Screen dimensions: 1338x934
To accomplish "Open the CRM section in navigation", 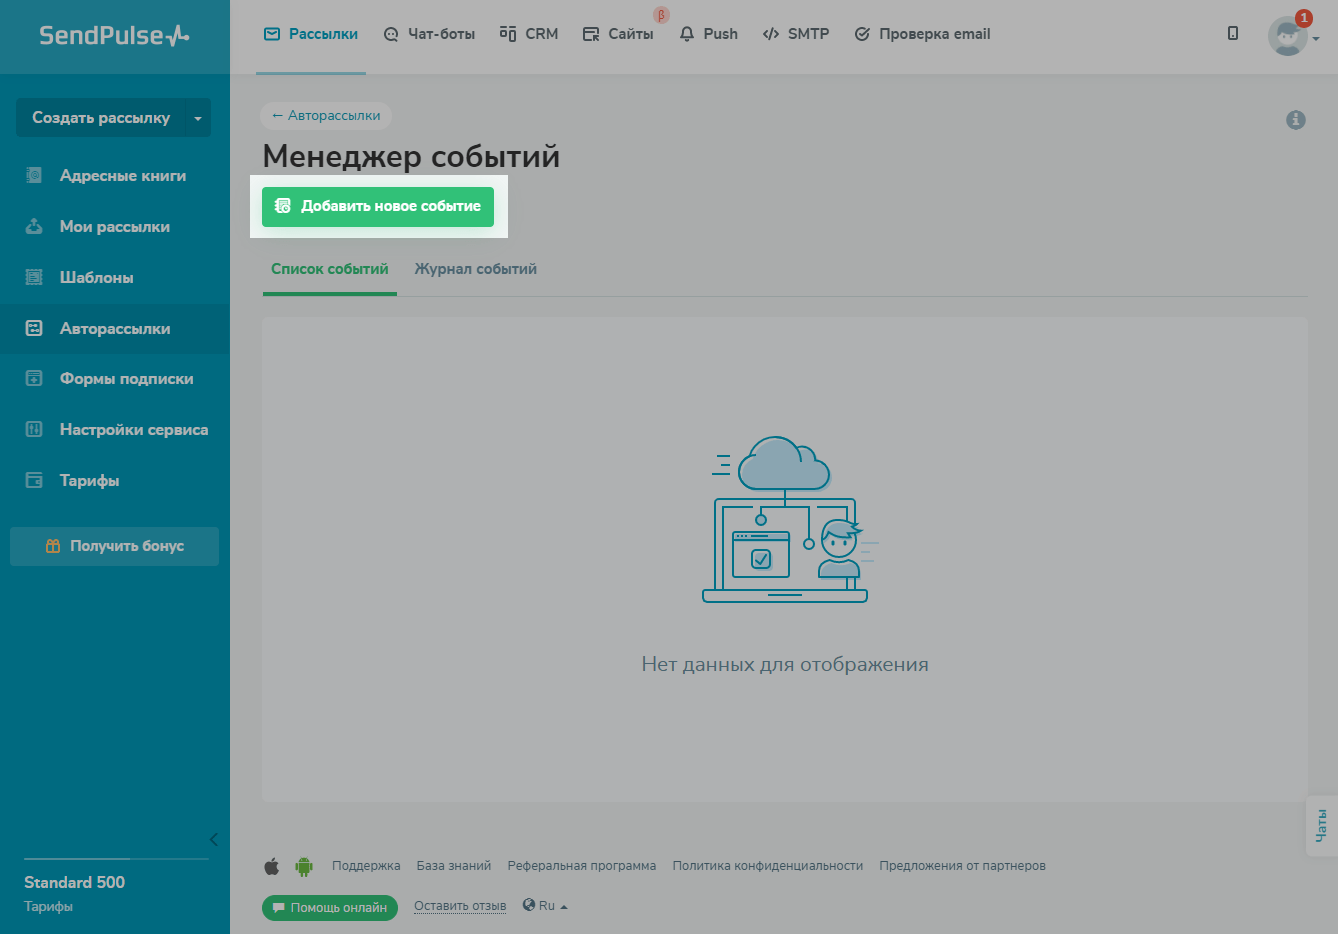I will coord(529,34).
